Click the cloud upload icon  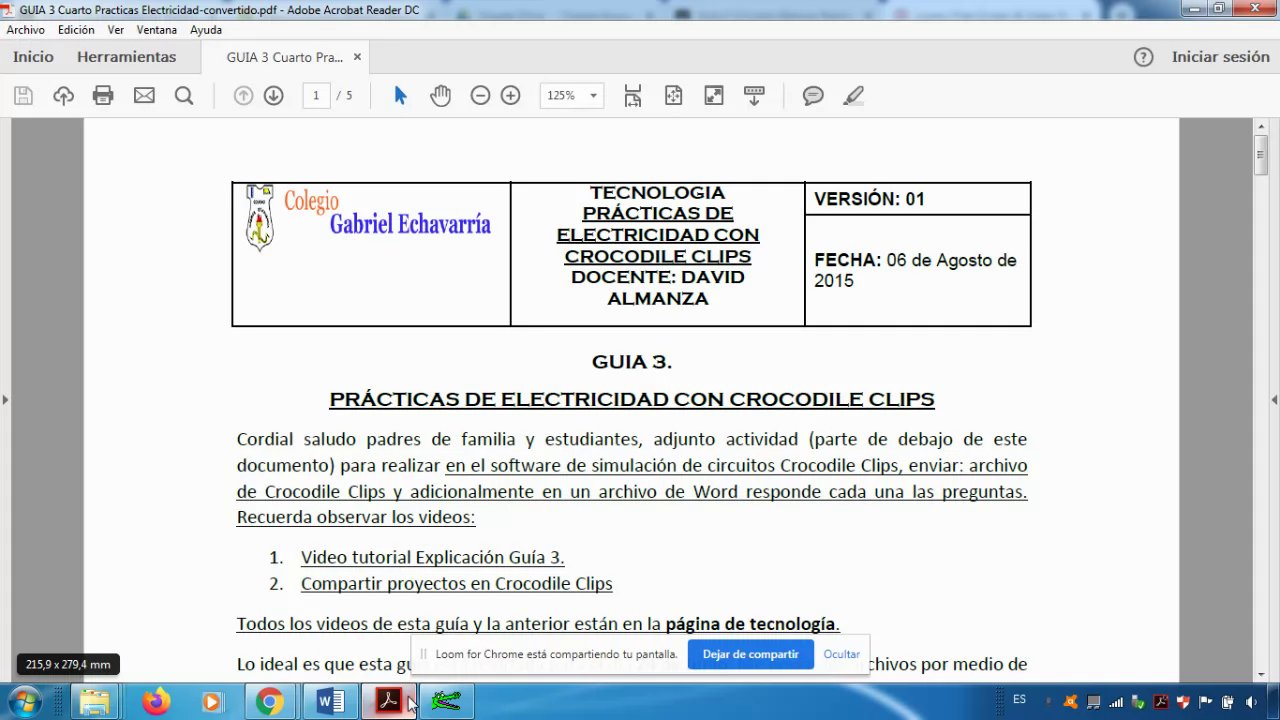(x=64, y=96)
